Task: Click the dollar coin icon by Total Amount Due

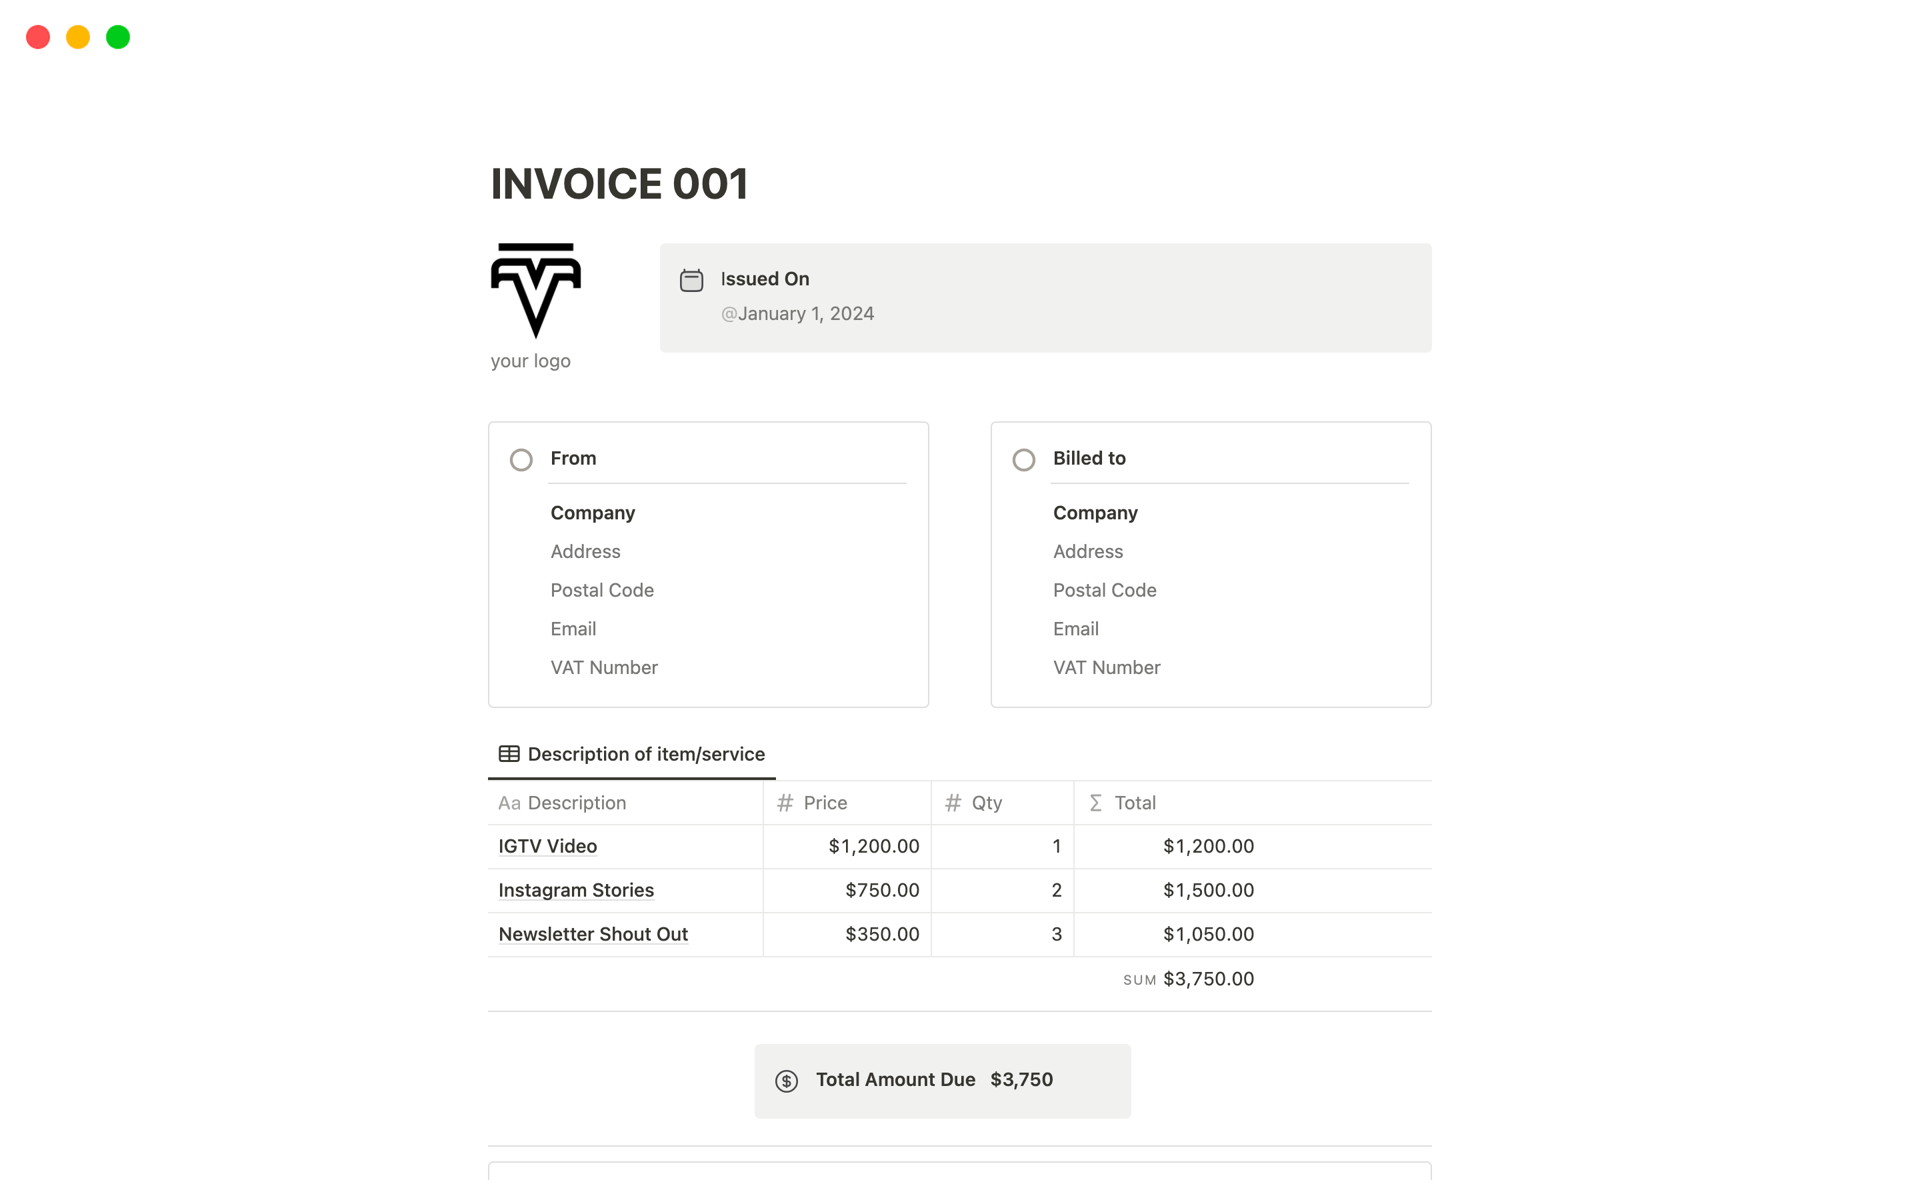Action: (x=786, y=1081)
